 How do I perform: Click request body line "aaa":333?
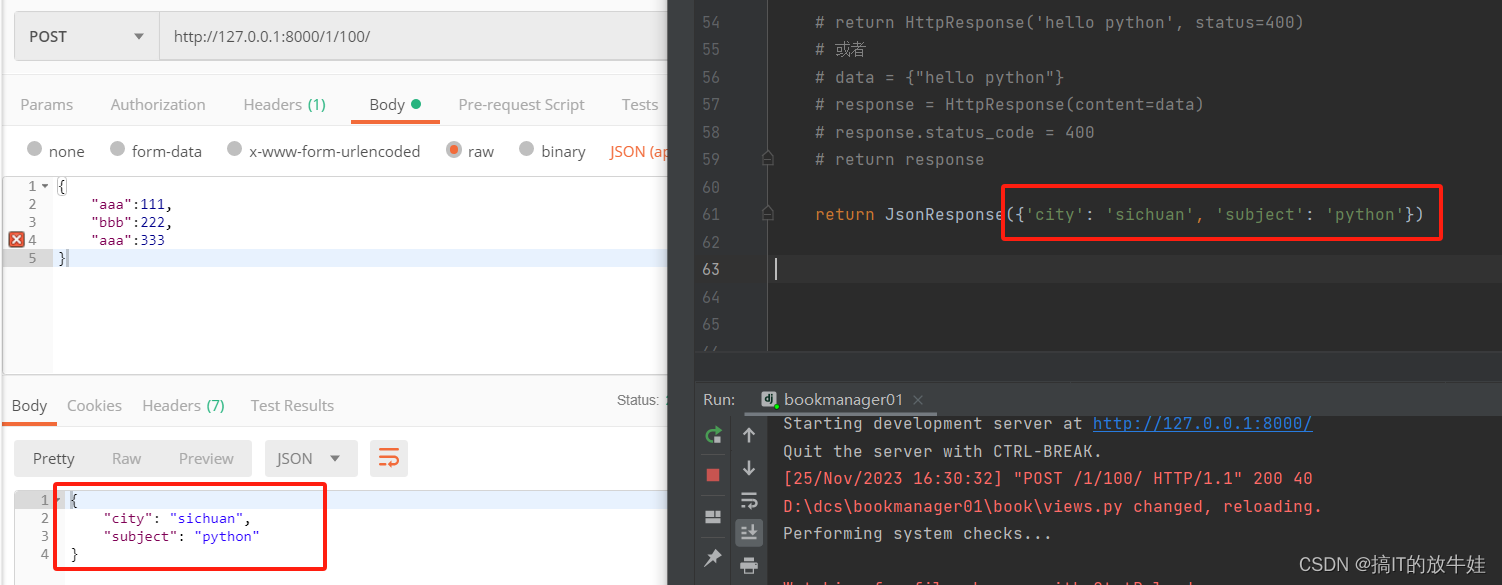[x=127, y=240]
